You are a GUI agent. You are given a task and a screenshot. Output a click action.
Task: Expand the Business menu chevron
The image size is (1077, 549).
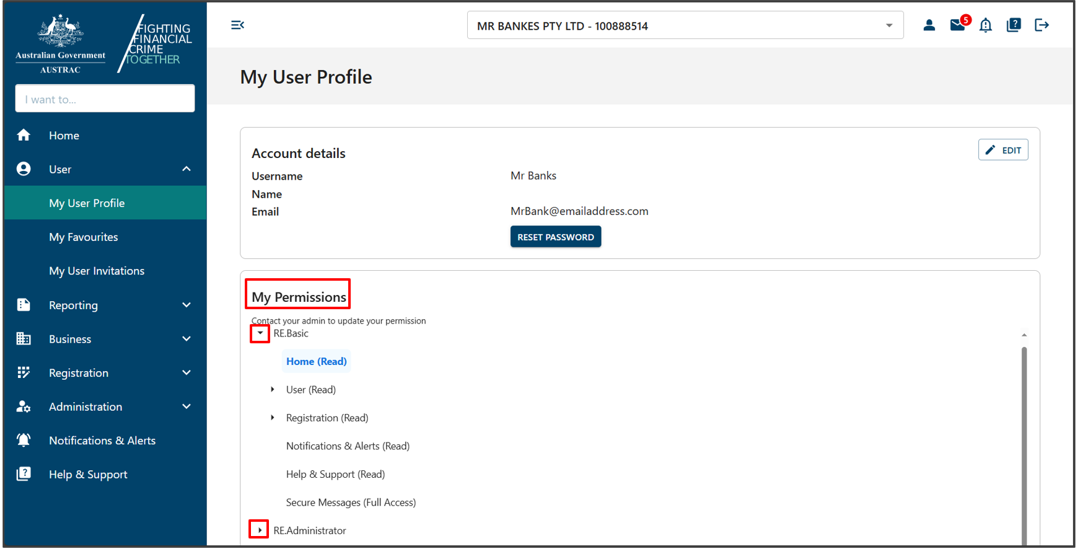pos(186,339)
